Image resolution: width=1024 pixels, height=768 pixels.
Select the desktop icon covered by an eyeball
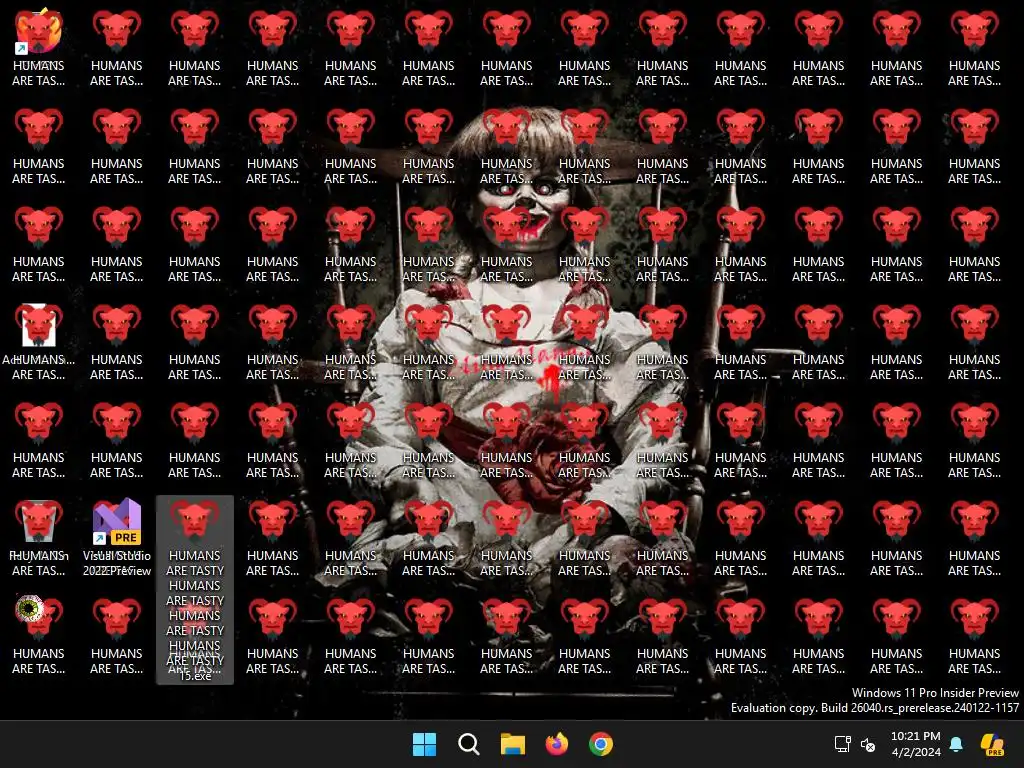pos(39,634)
